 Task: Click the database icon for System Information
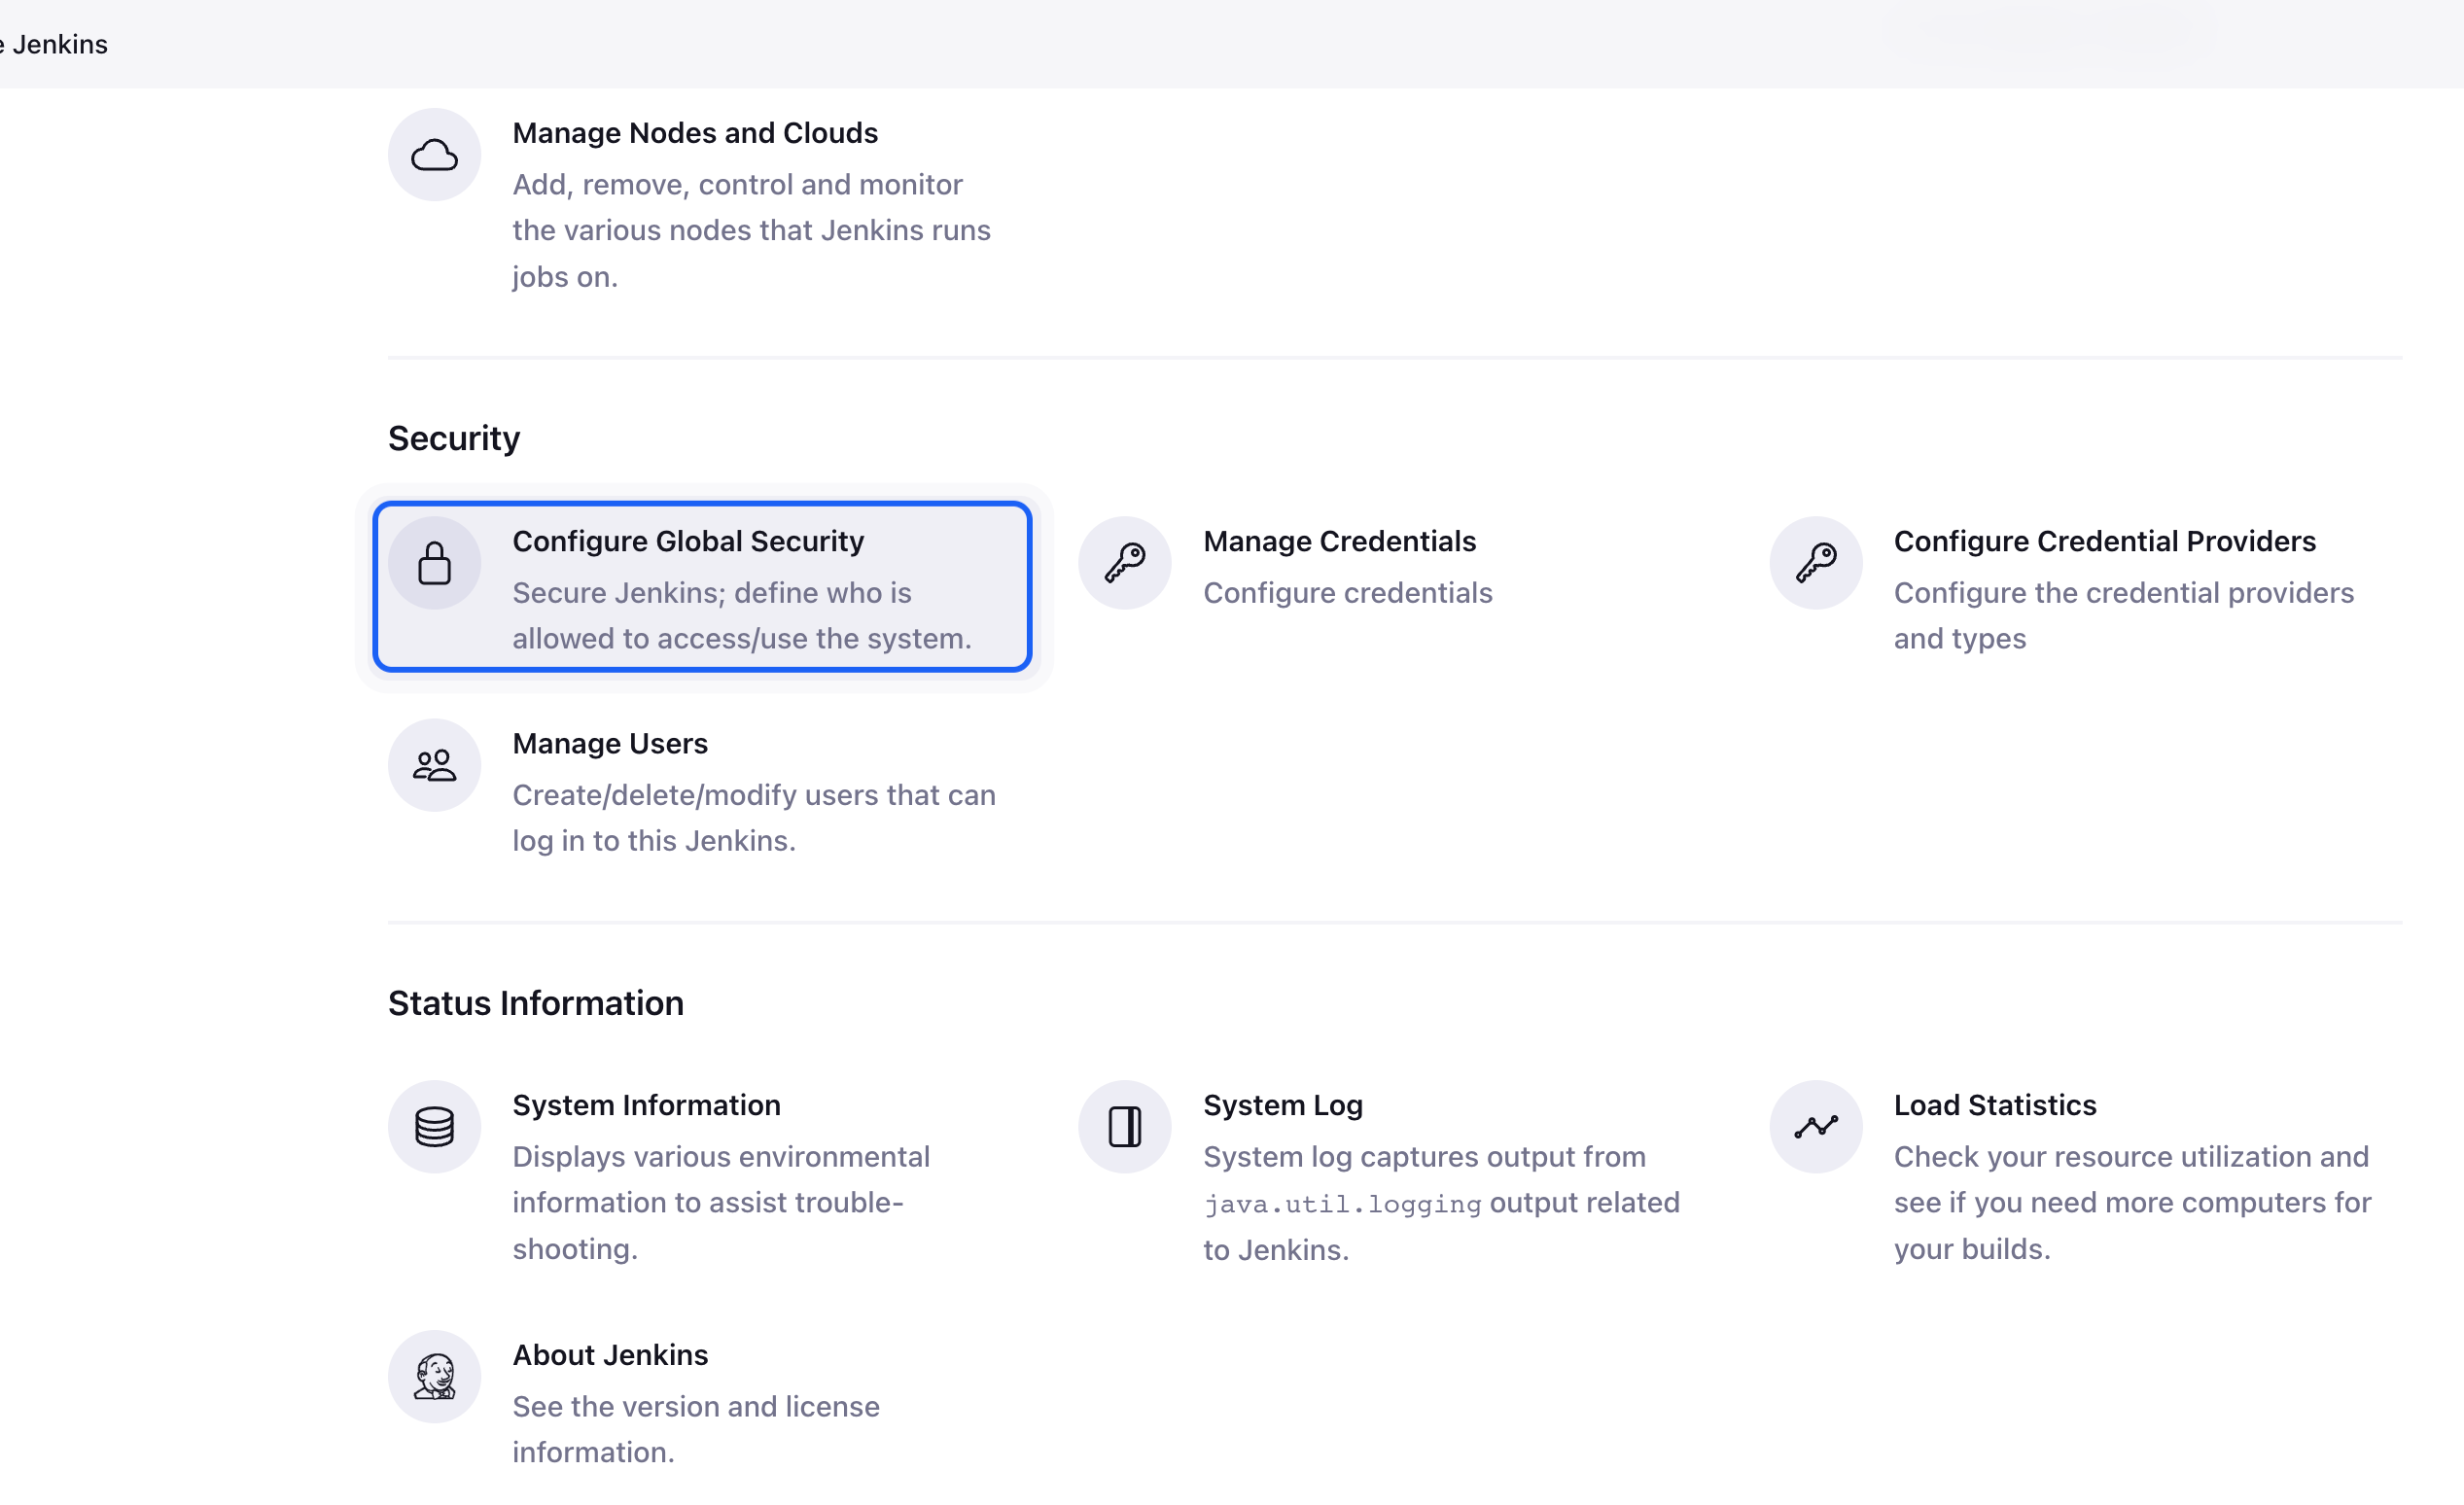434,1127
